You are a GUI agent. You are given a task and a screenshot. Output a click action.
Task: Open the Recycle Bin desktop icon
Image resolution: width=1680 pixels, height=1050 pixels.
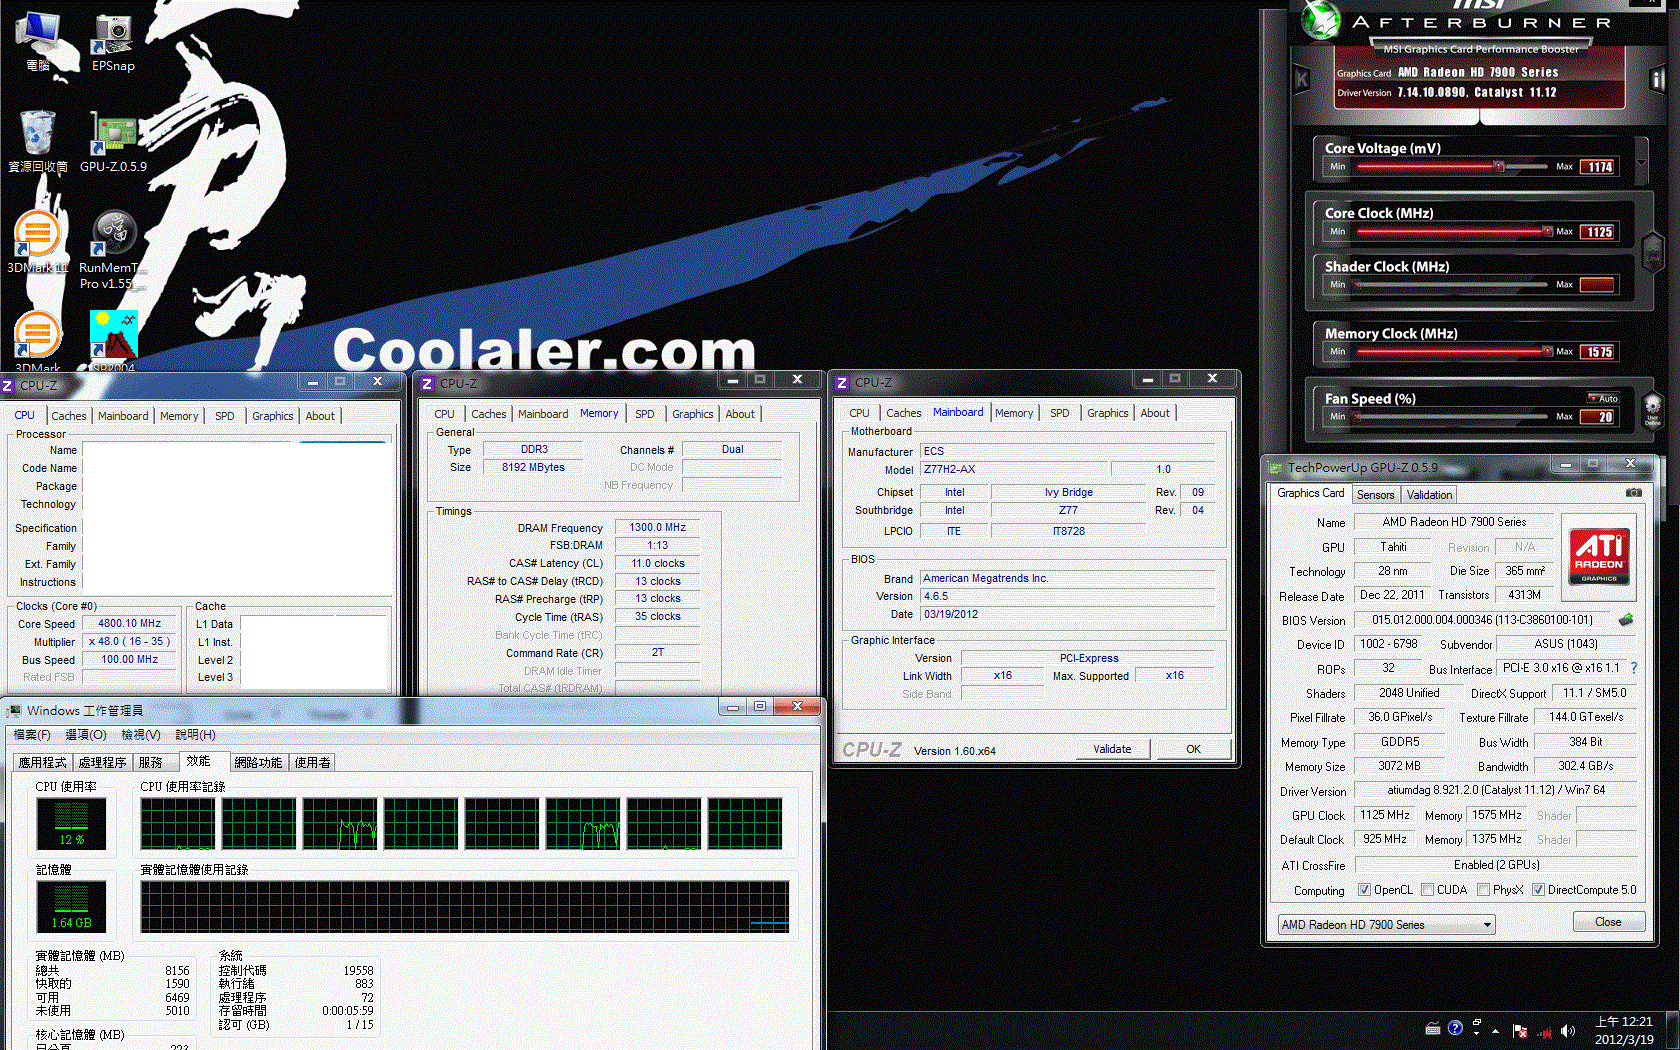(x=37, y=143)
